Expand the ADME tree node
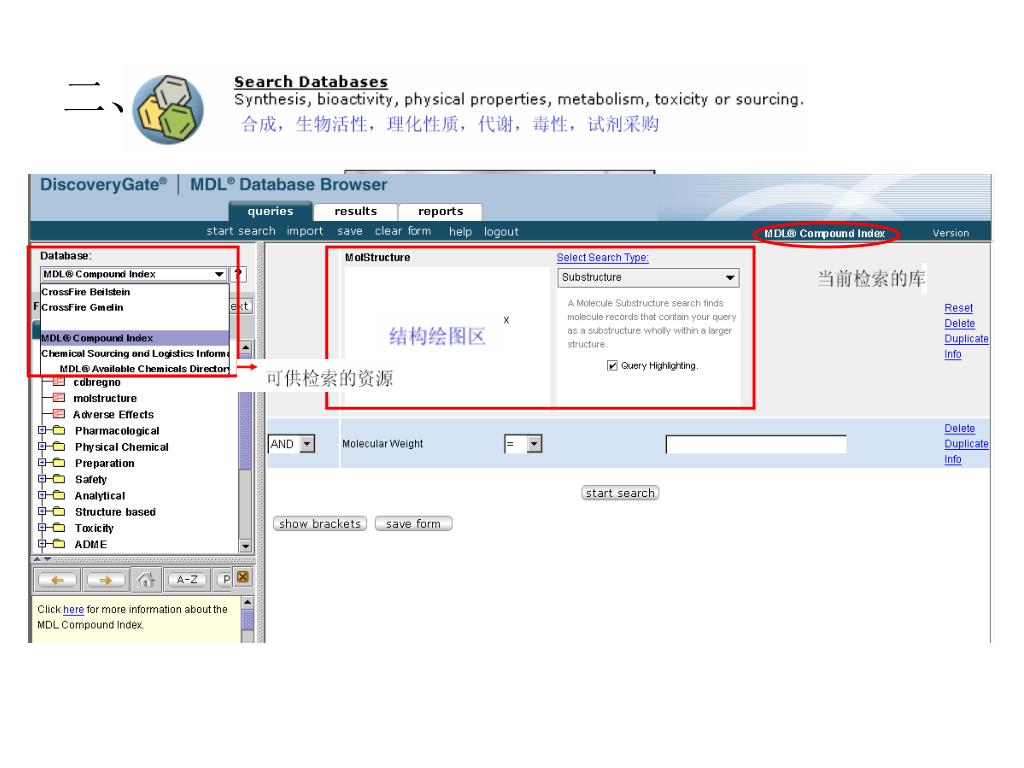This screenshot has width=1024, height=768. 42,544
